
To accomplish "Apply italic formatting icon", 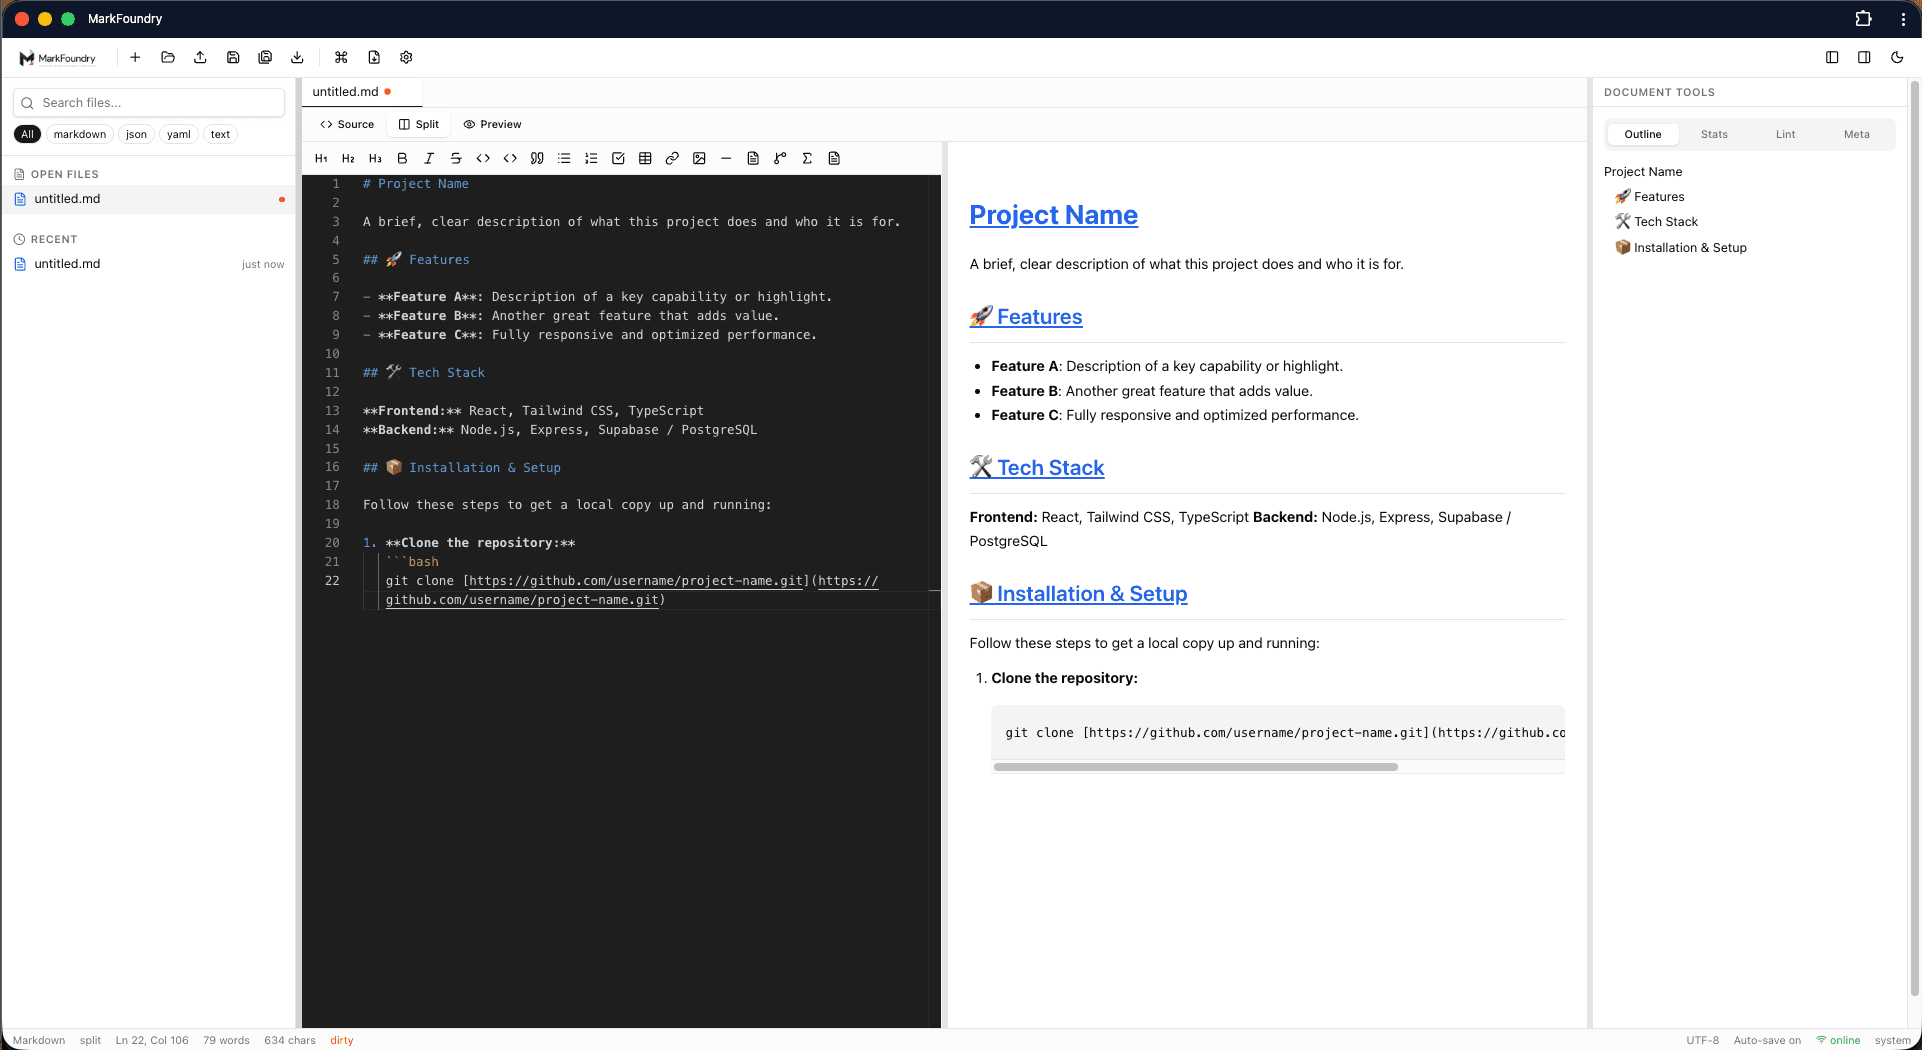I will 429,158.
